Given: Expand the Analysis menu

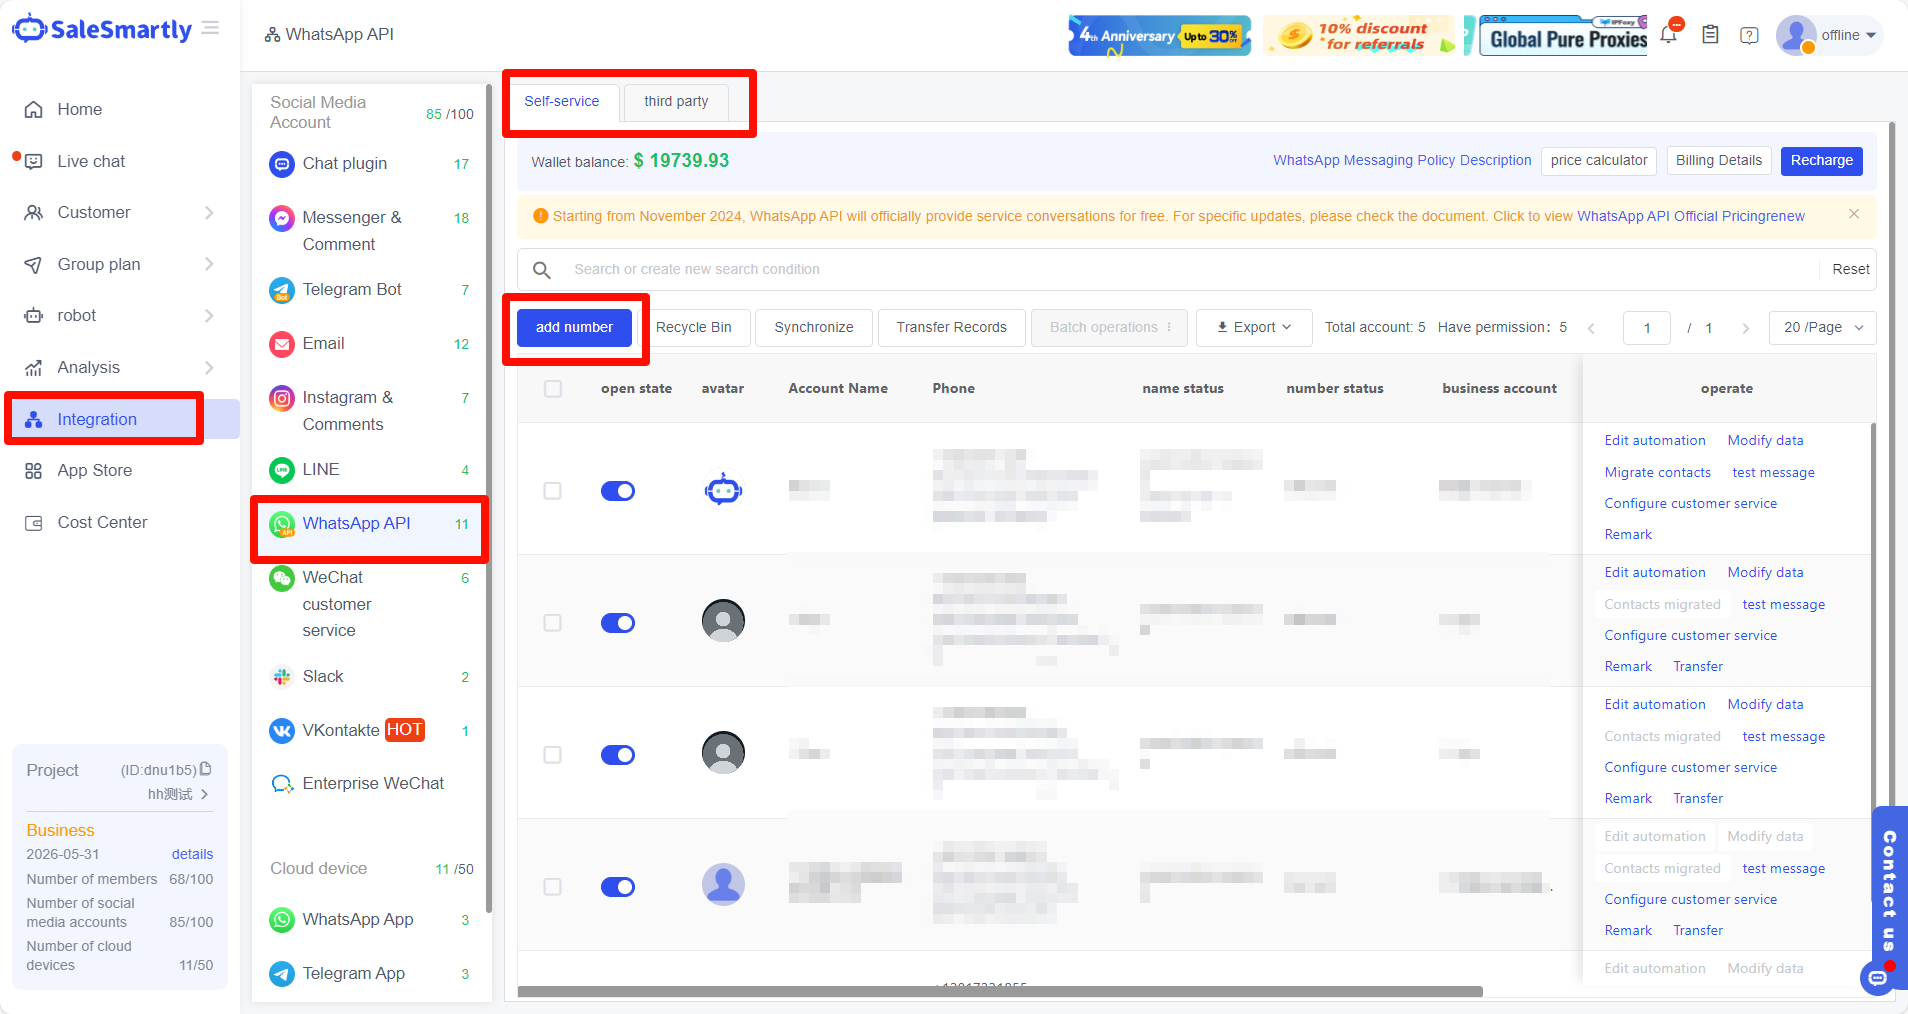Looking at the screenshot, I should (x=120, y=368).
